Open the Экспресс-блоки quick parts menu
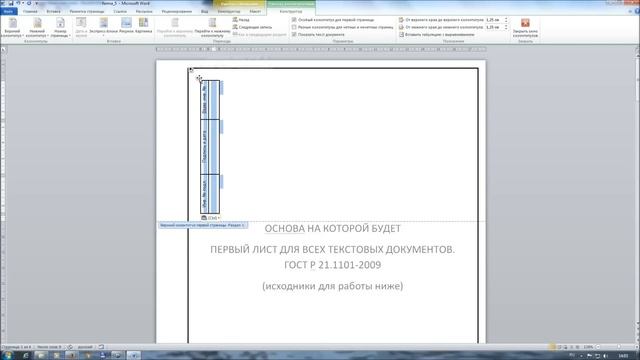The image size is (640, 360). pyautogui.click(x=103, y=27)
